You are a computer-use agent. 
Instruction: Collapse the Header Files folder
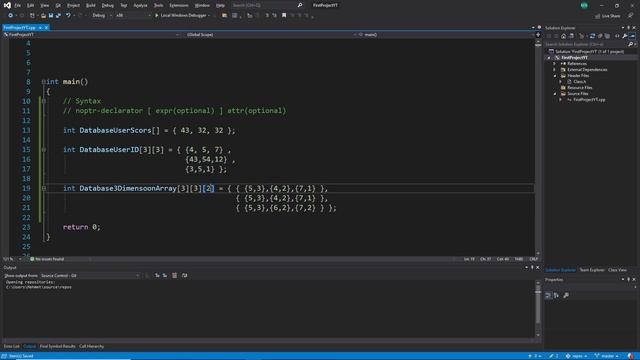point(555,76)
